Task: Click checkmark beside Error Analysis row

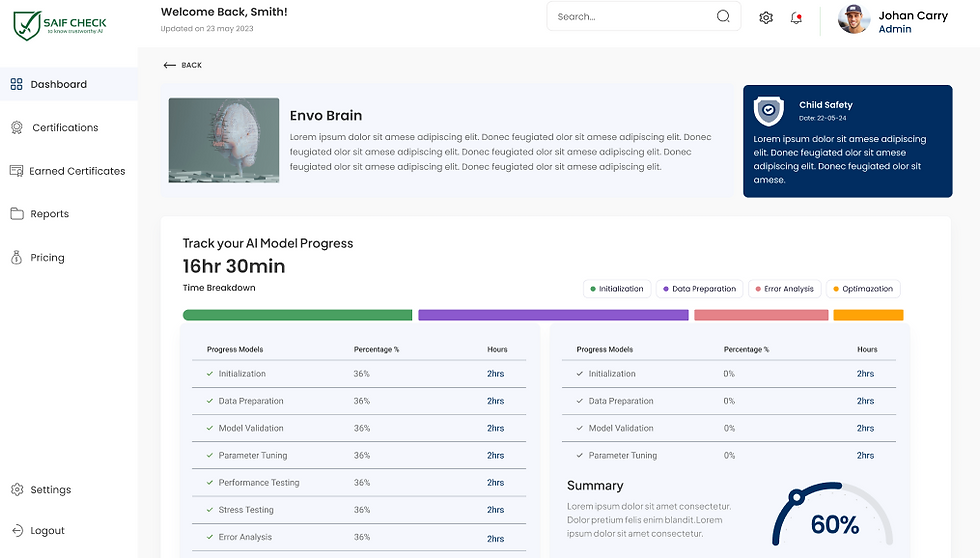Action: (210, 537)
